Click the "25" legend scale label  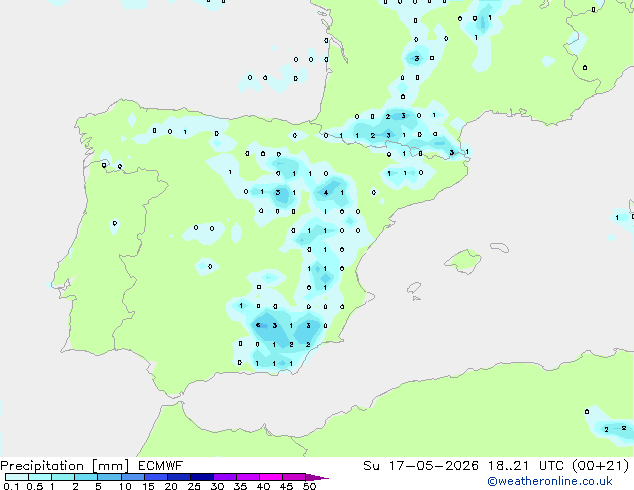click(194, 486)
